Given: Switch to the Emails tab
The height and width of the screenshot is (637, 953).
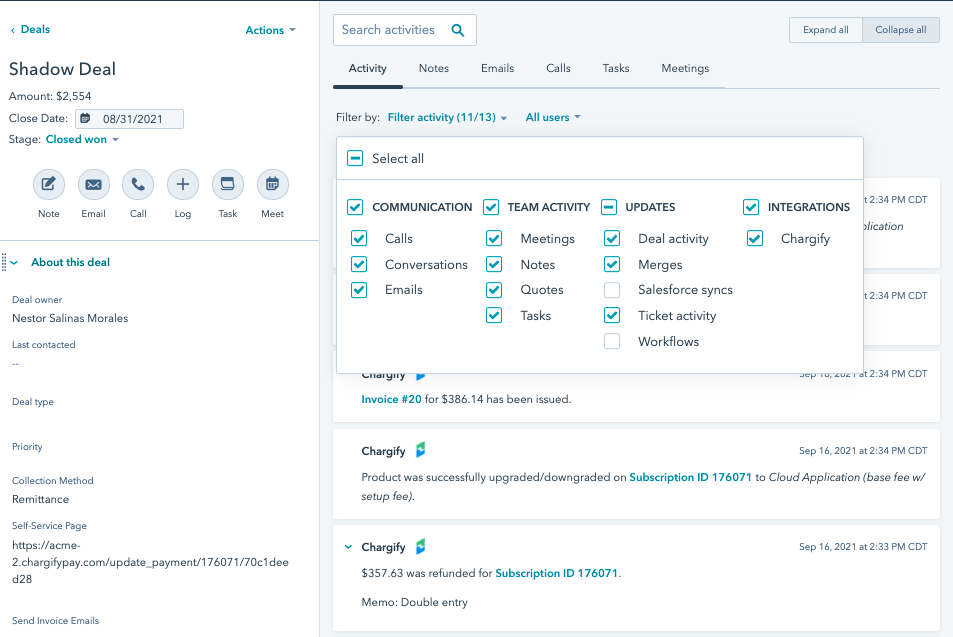Looking at the screenshot, I should click(x=497, y=69).
